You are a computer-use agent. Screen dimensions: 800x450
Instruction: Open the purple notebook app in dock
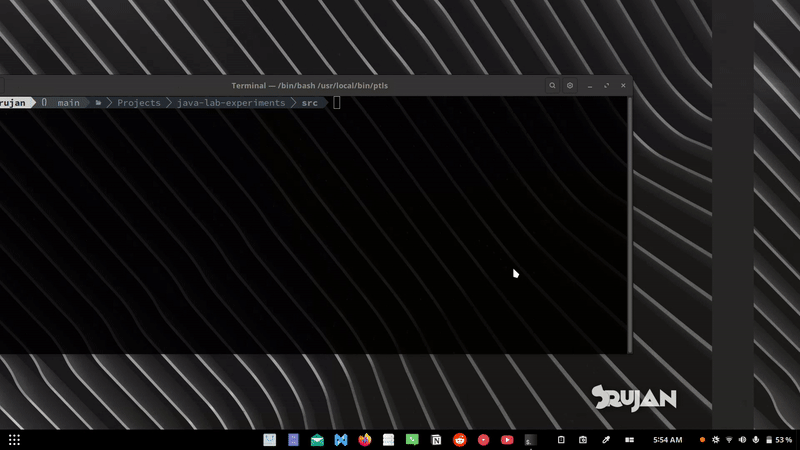tap(293, 440)
